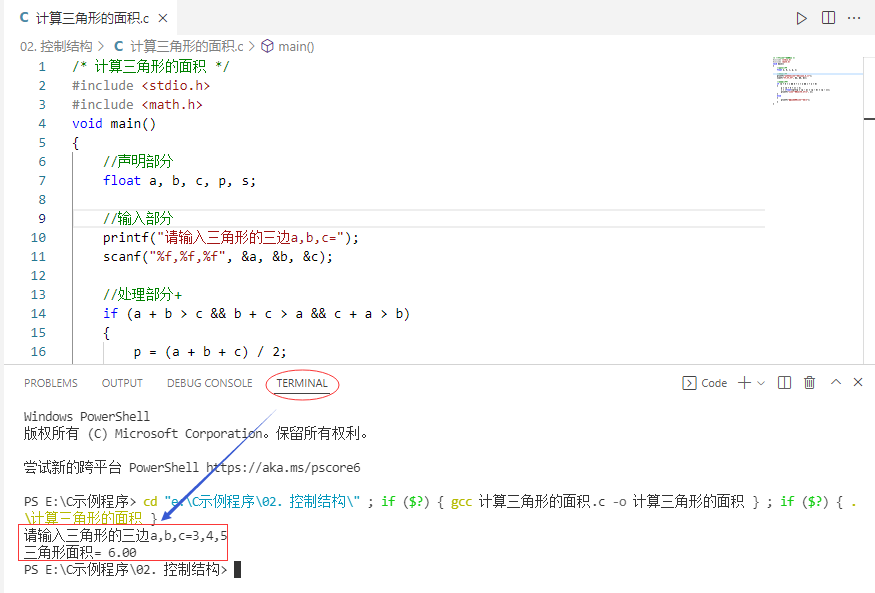Click the C file icon in breadcrumb
Image resolution: width=875 pixels, height=593 pixels.
click(x=118, y=46)
